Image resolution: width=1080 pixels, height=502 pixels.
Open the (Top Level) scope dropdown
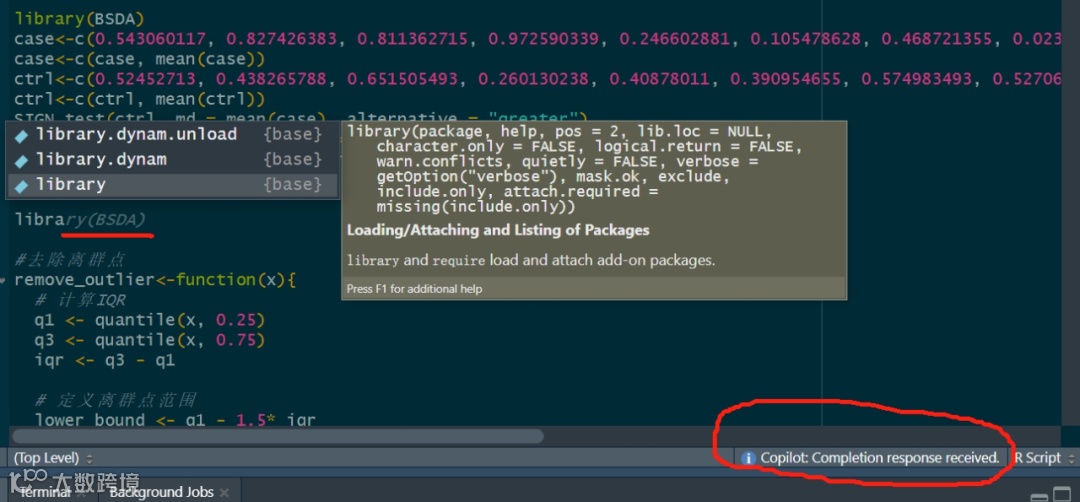point(52,458)
